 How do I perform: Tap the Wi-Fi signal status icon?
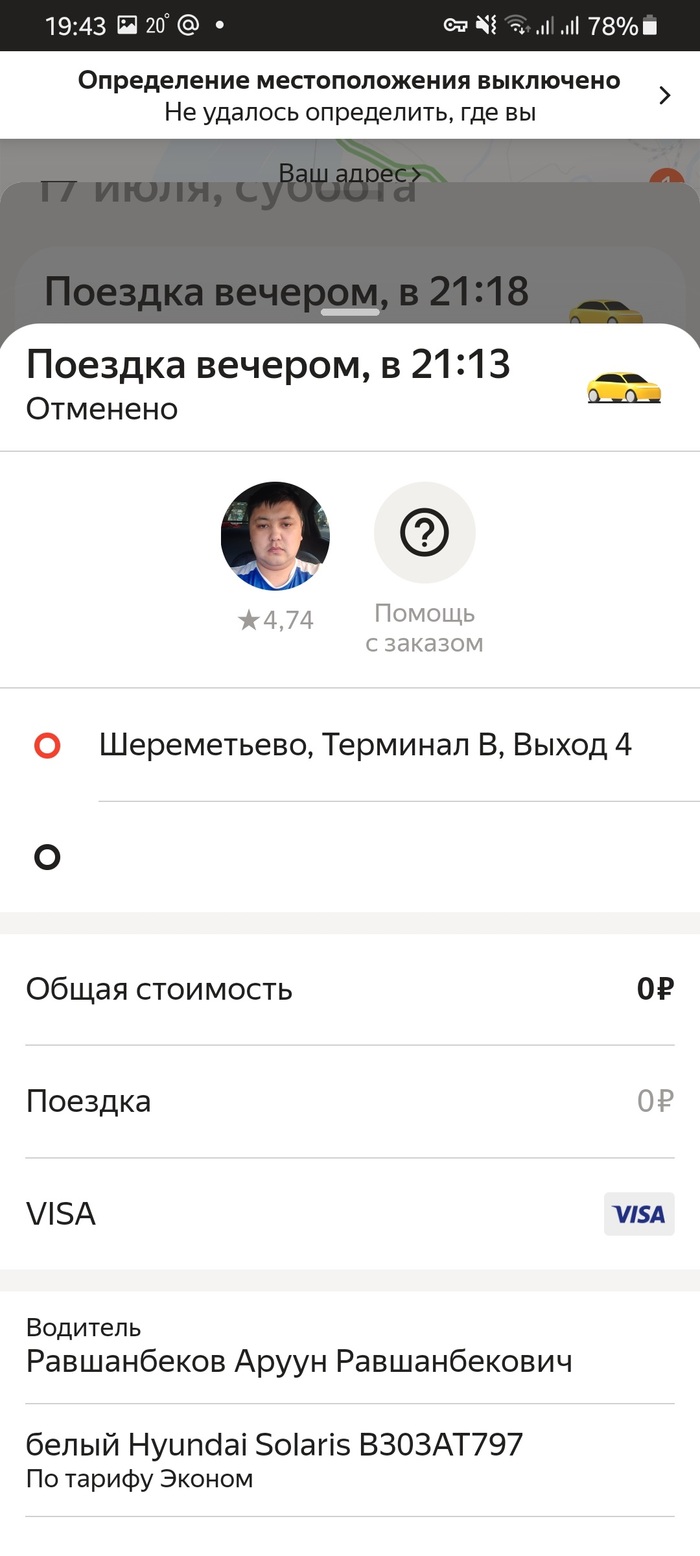pos(516,26)
